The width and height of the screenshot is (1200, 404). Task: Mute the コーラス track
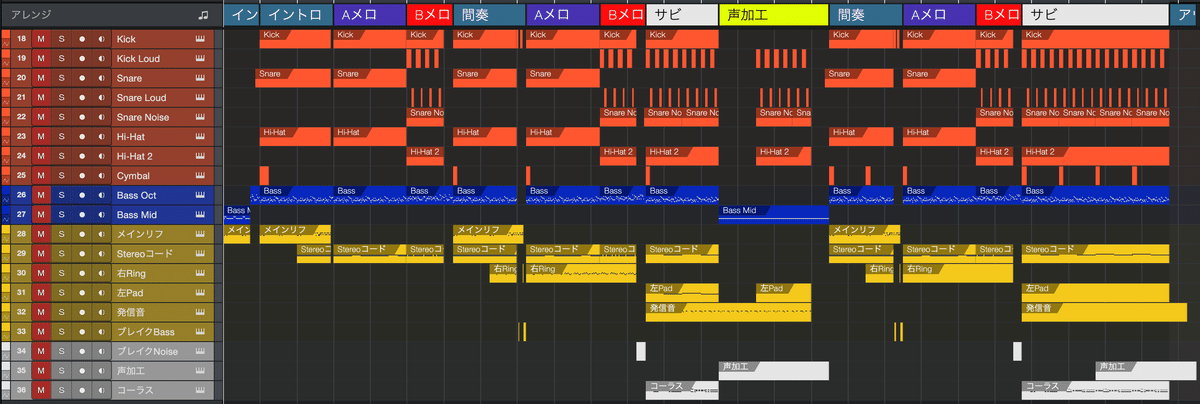click(x=42, y=390)
